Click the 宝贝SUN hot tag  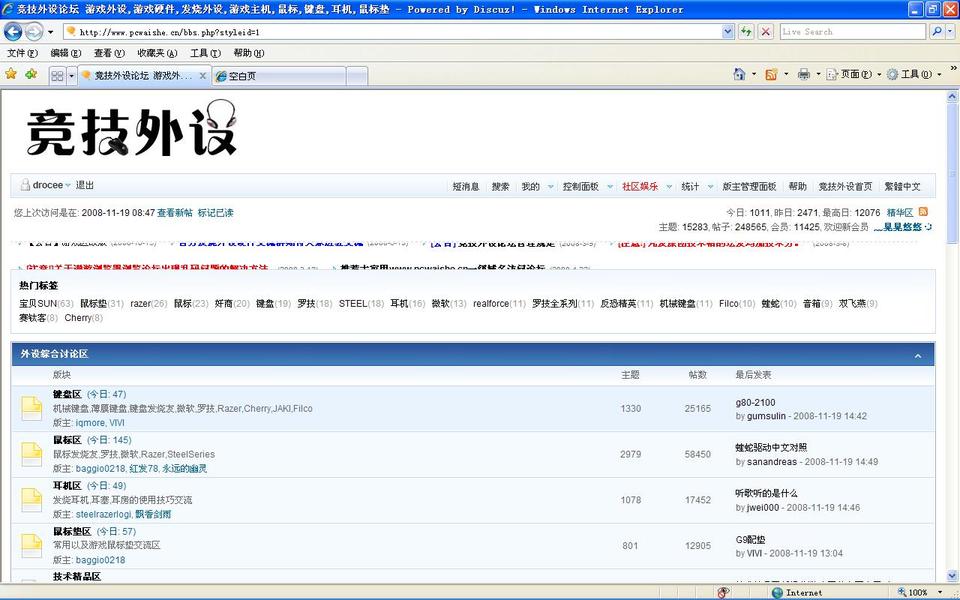tap(38, 304)
